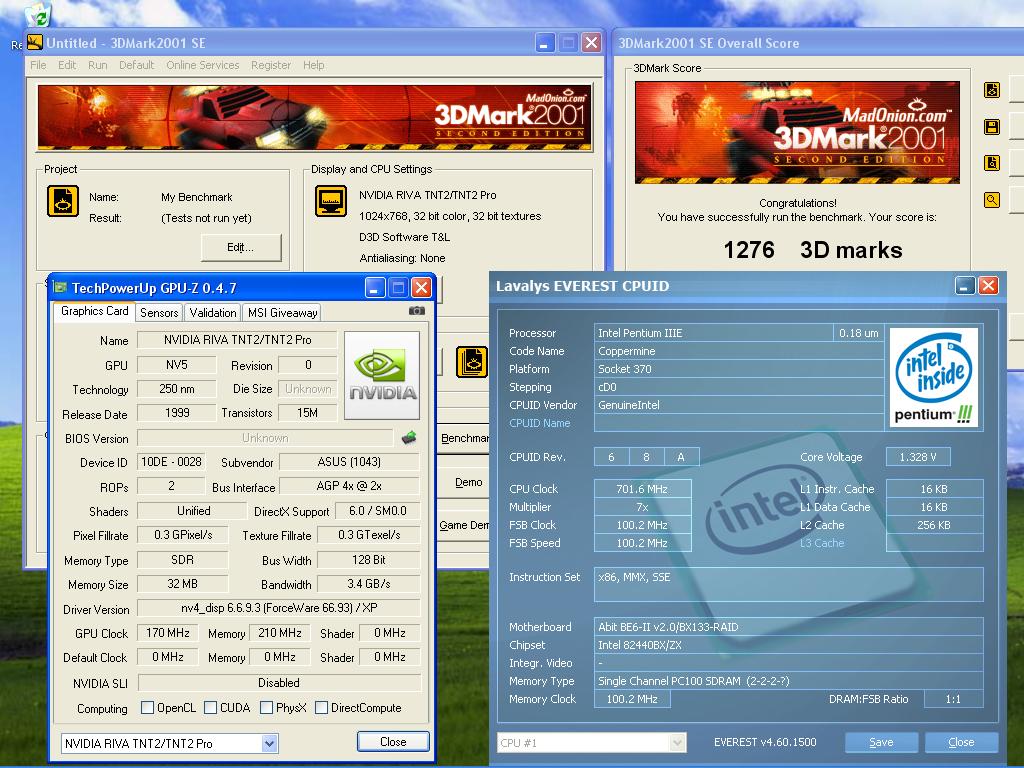Click the GPU name field NVIDIA RIVA TNT2/TNT2 Pro
The image size is (1024, 768).
click(x=237, y=340)
